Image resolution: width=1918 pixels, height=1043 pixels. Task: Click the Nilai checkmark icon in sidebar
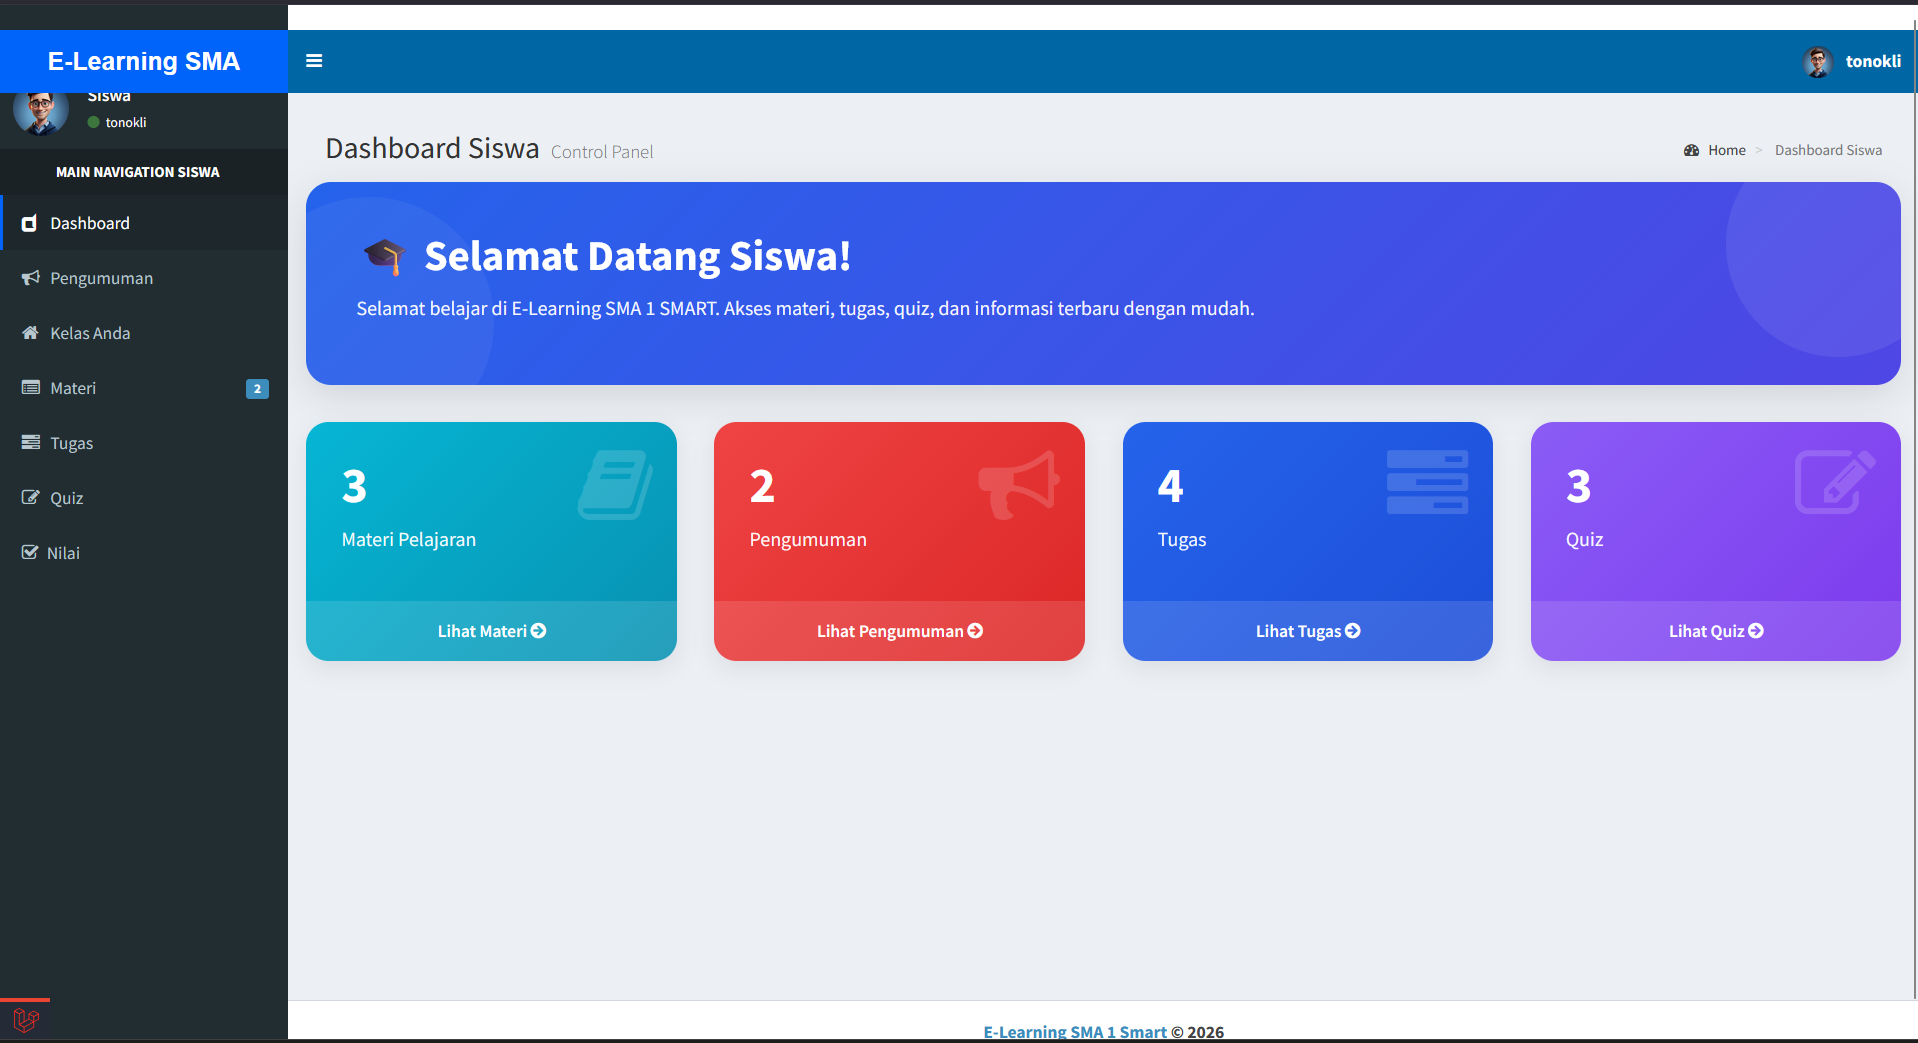coord(30,552)
